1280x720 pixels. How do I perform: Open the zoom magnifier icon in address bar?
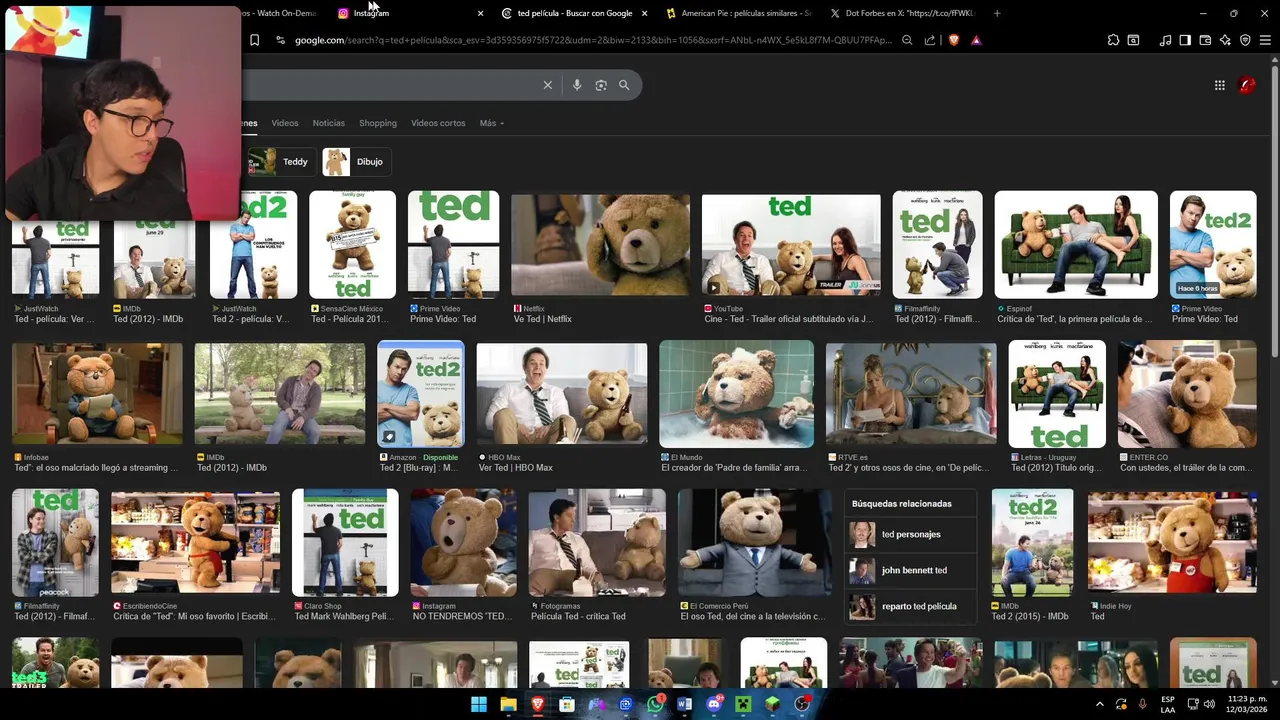907,40
